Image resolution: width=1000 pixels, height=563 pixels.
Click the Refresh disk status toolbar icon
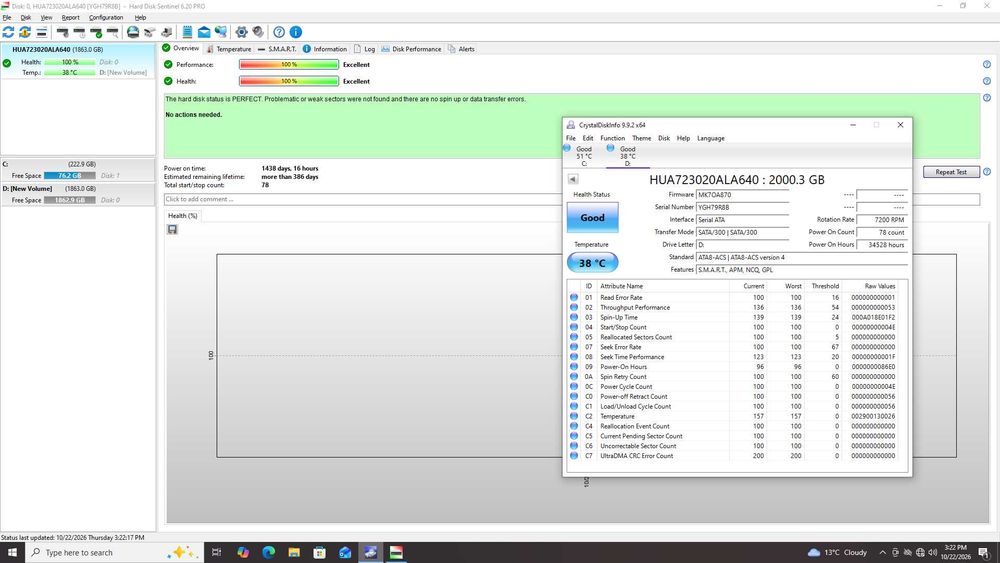point(8,32)
